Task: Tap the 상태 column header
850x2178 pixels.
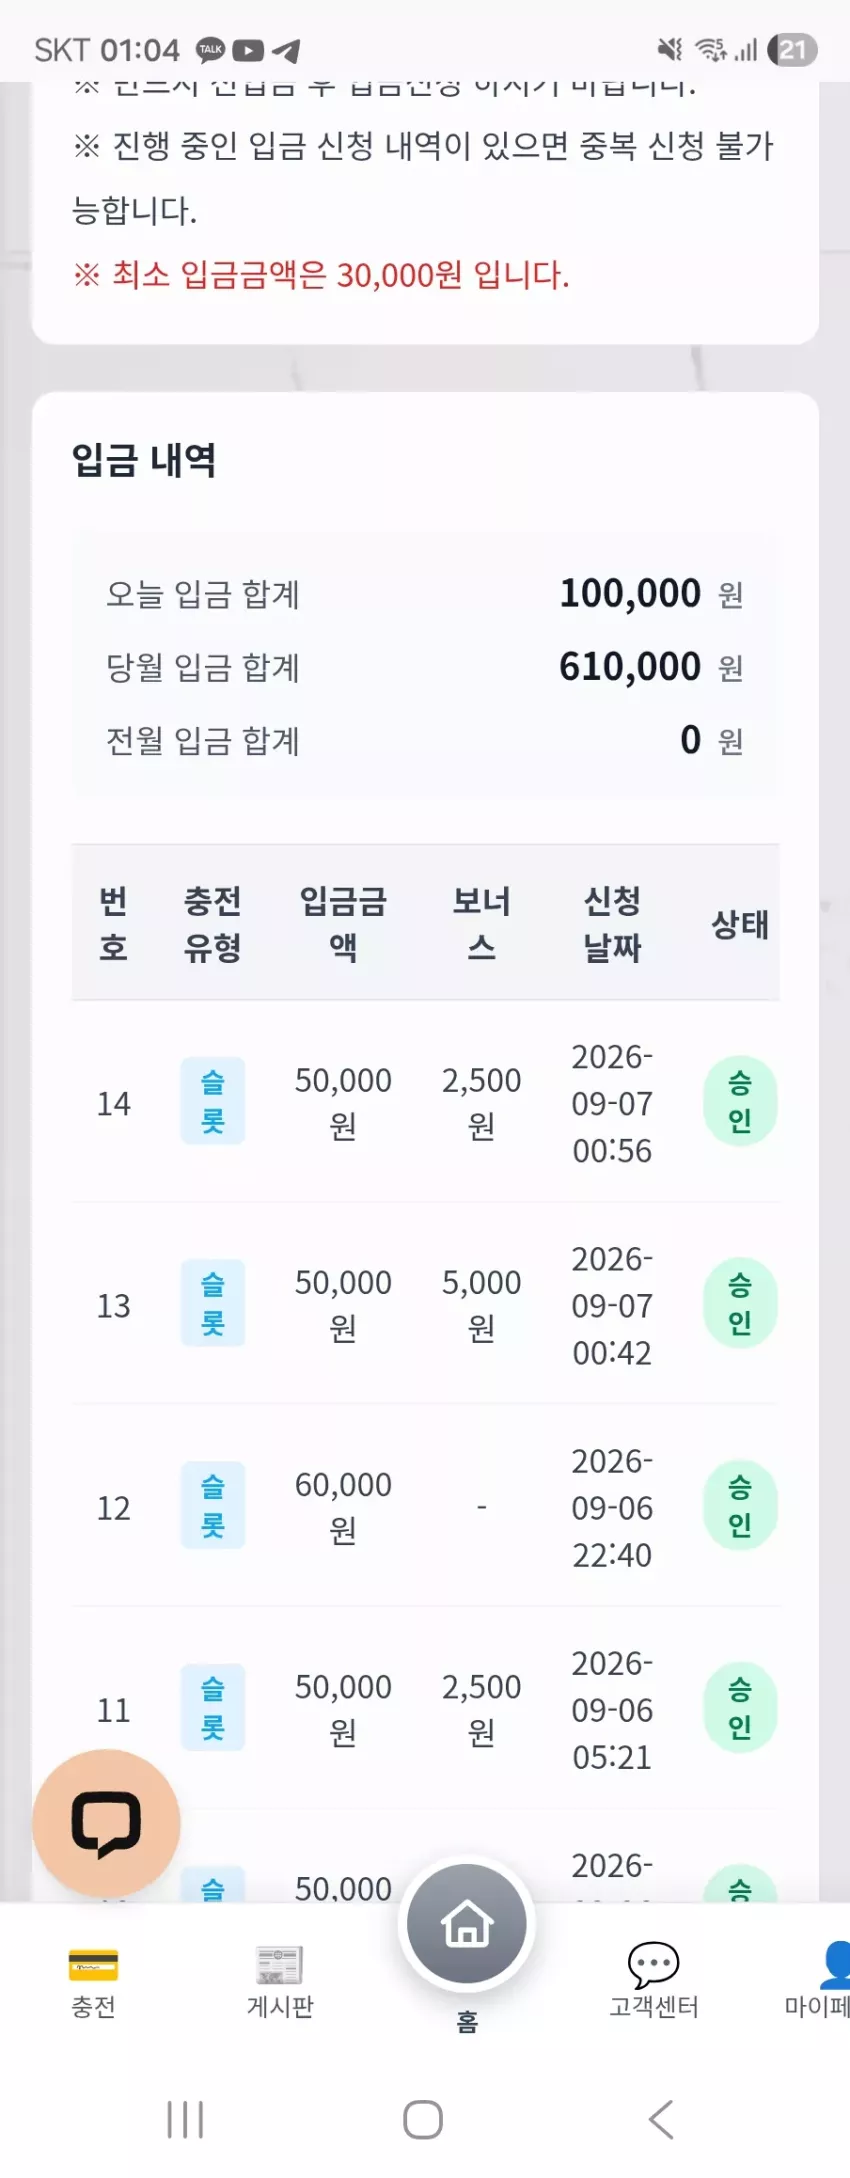Action: [x=740, y=923]
